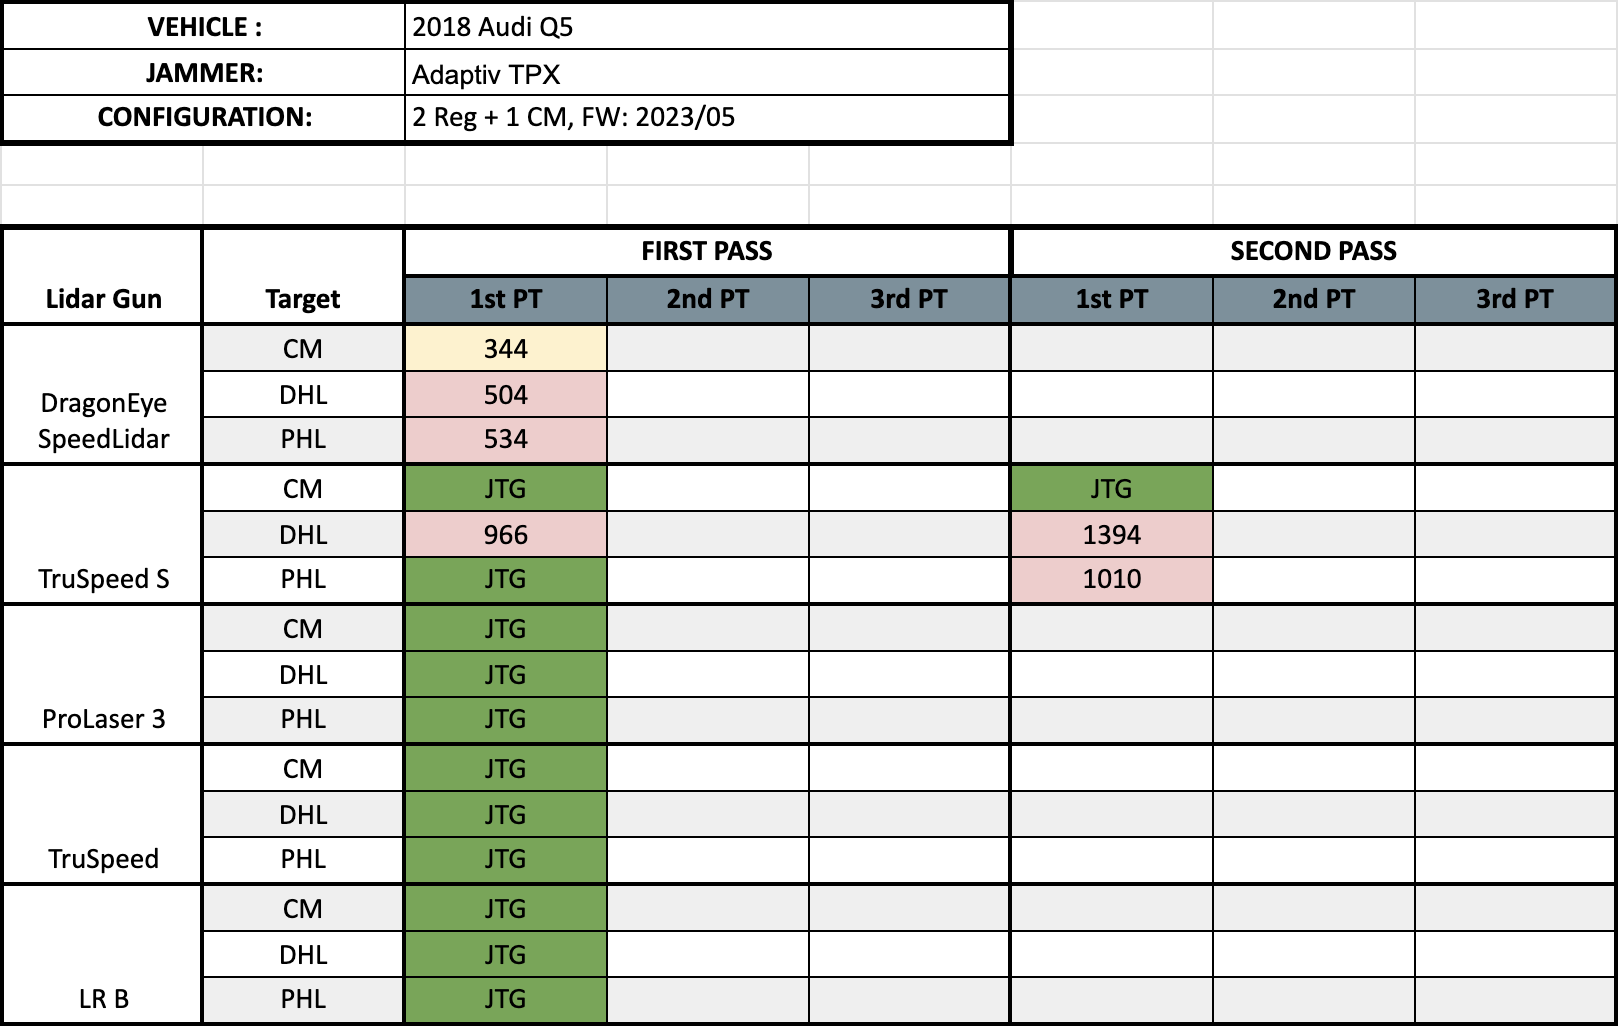Screen dimensions: 1618x1026
Task: Select the "Target" column header
Action: click(x=302, y=298)
